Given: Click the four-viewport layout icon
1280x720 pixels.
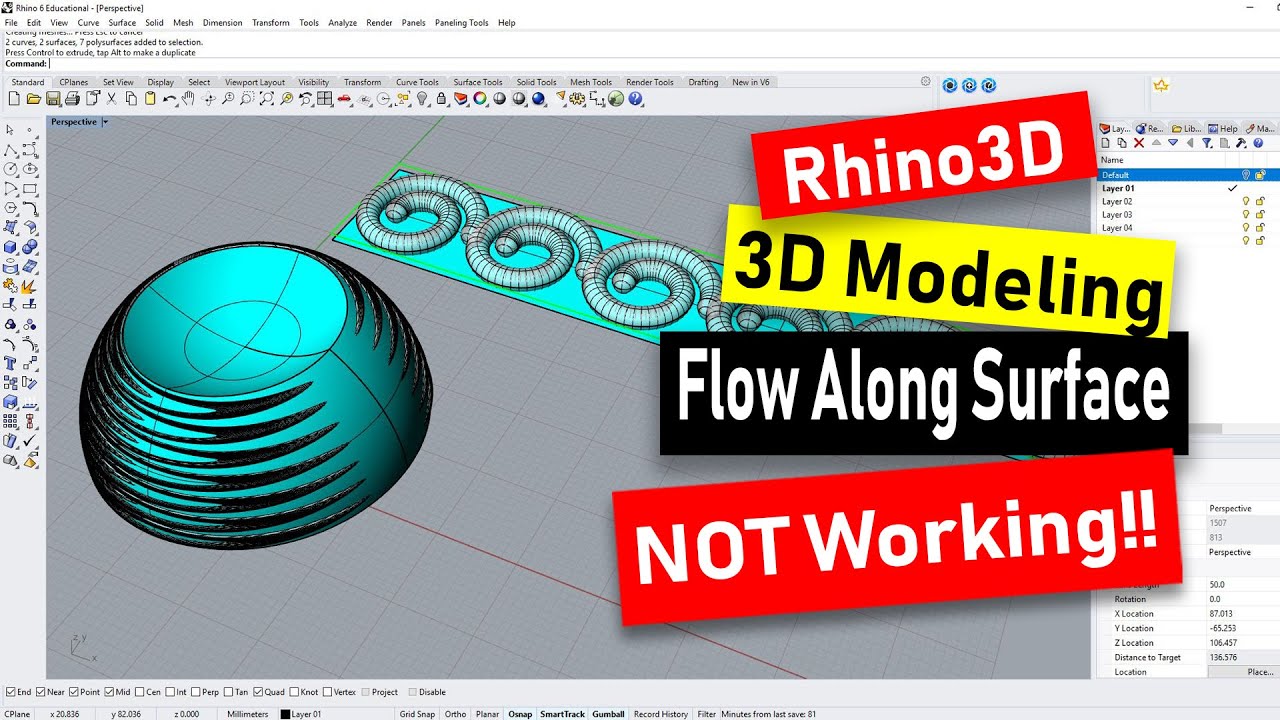Looking at the screenshot, I should pos(324,99).
